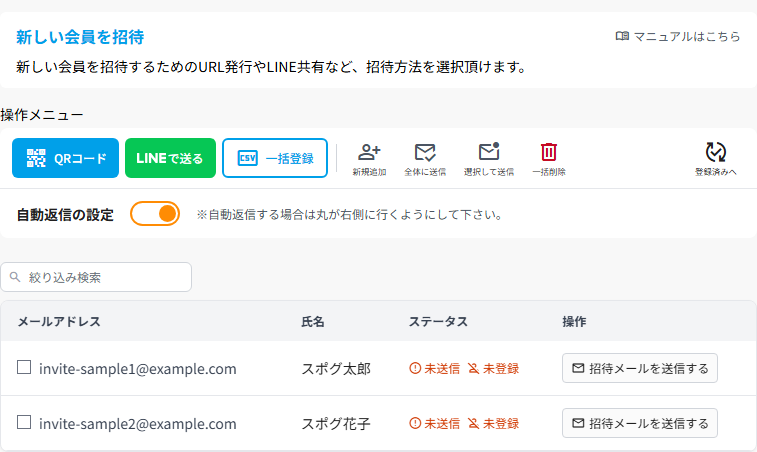Click the magnifier icon in search box

(15, 277)
